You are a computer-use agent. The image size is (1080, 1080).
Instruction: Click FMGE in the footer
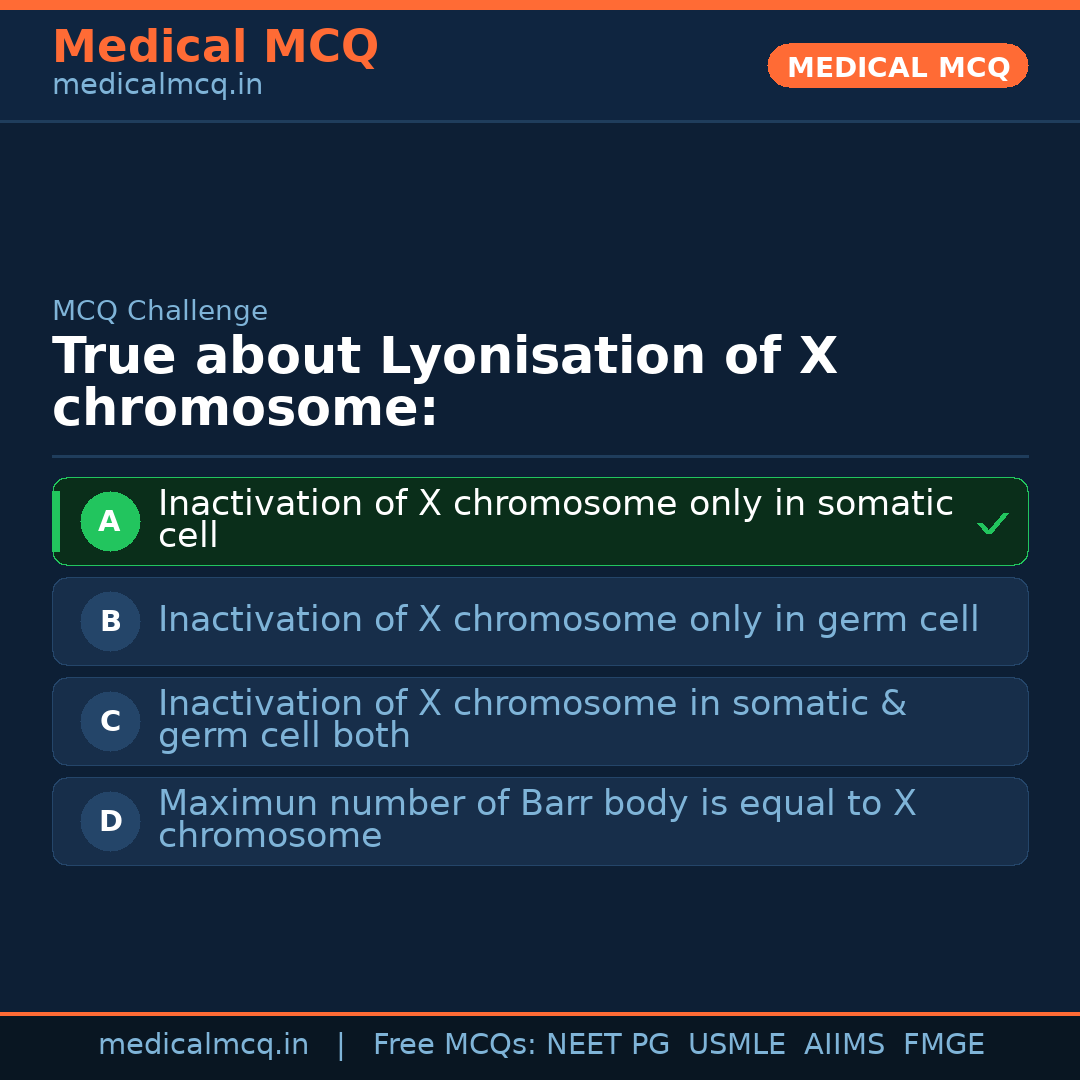pyautogui.click(x=943, y=1045)
